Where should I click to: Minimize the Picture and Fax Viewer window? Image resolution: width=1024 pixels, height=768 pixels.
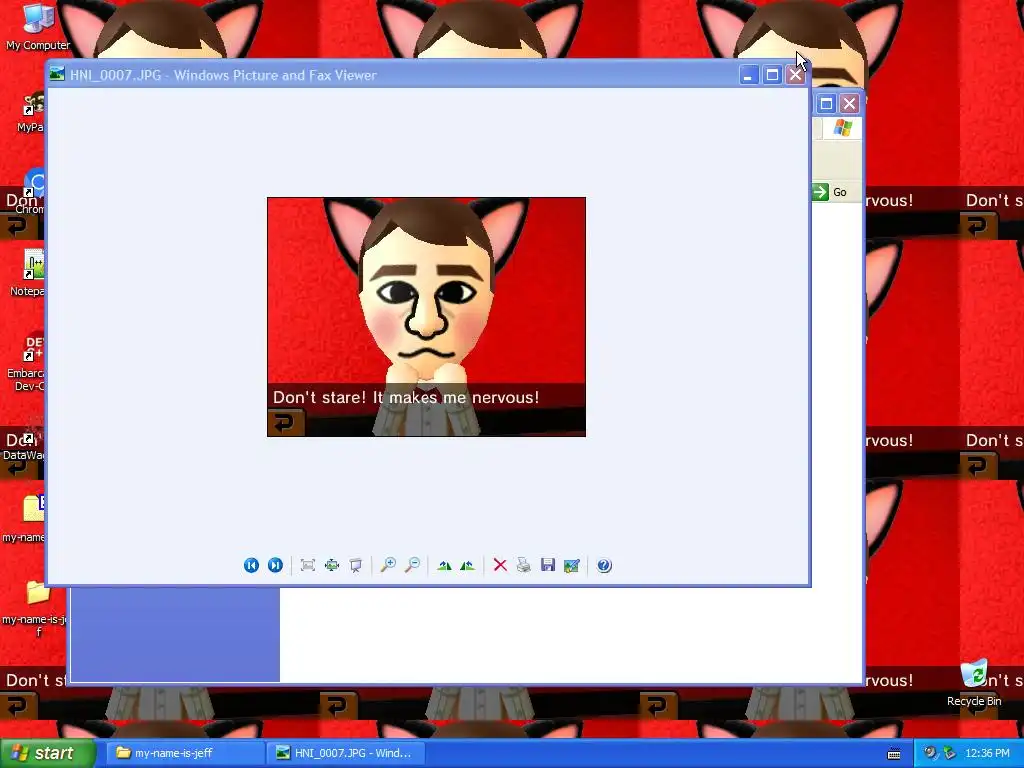click(748, 75)
